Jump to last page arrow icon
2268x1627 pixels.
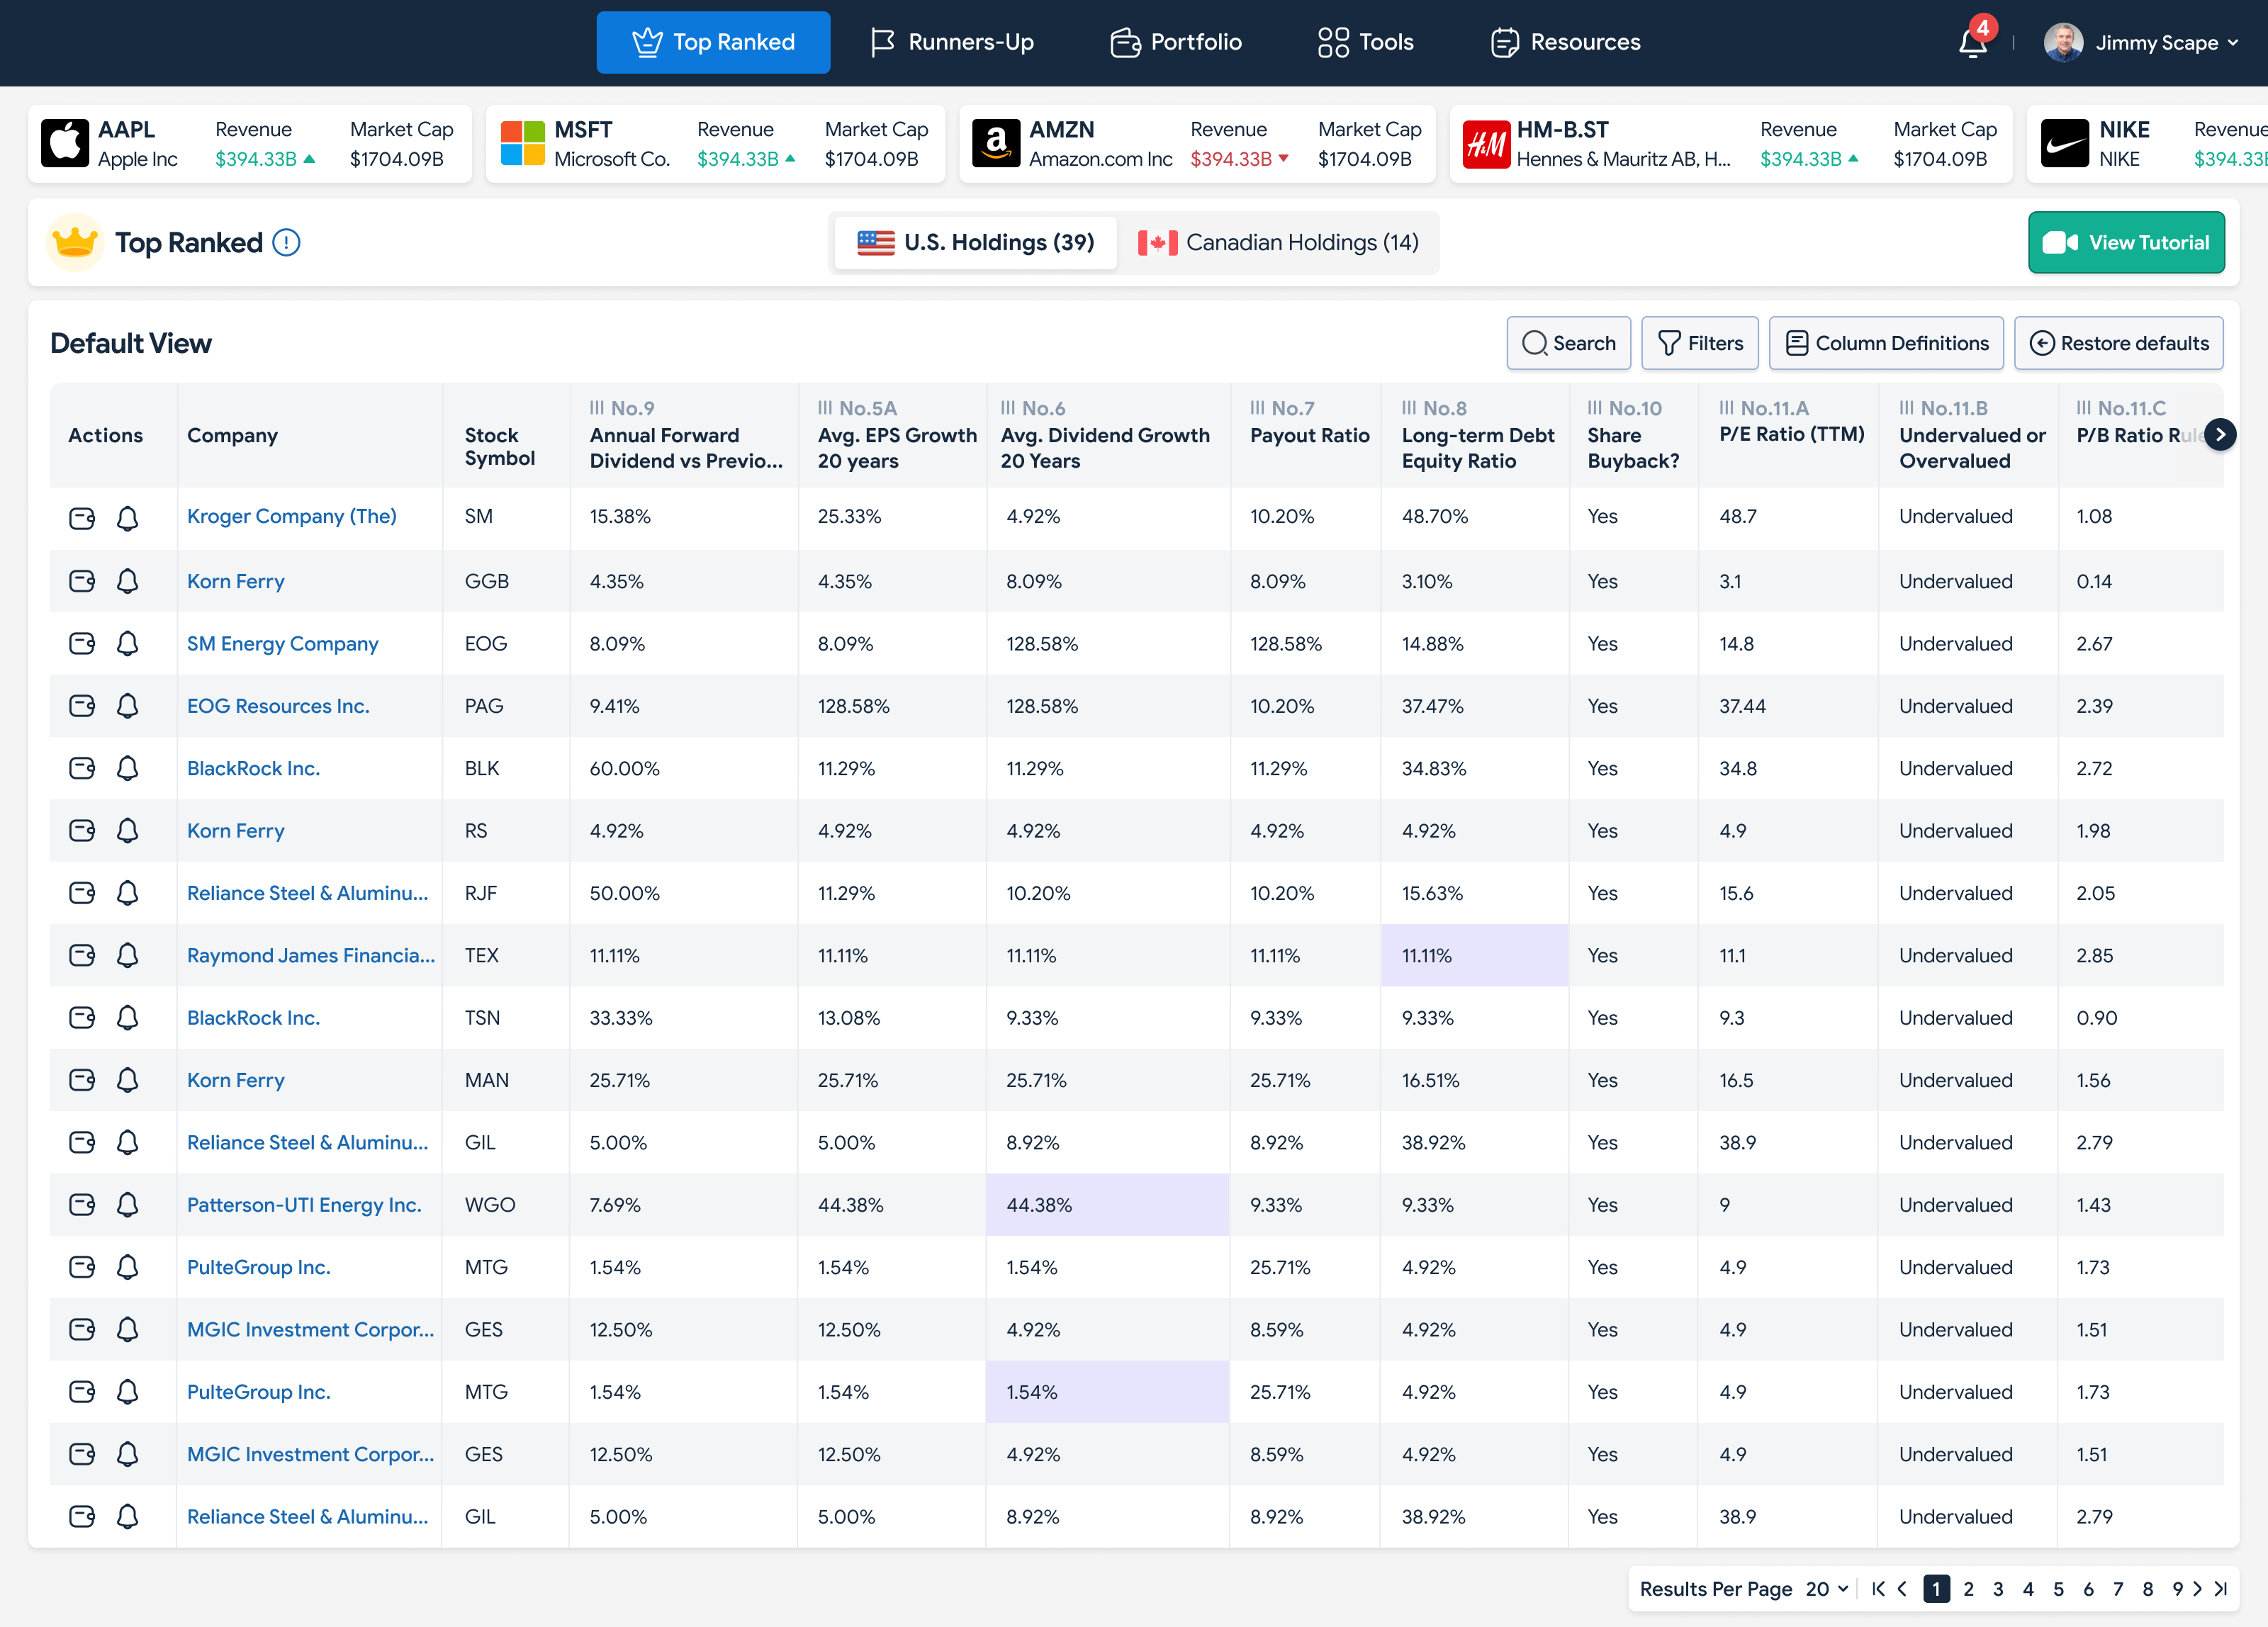(x=2220, y=1589)
